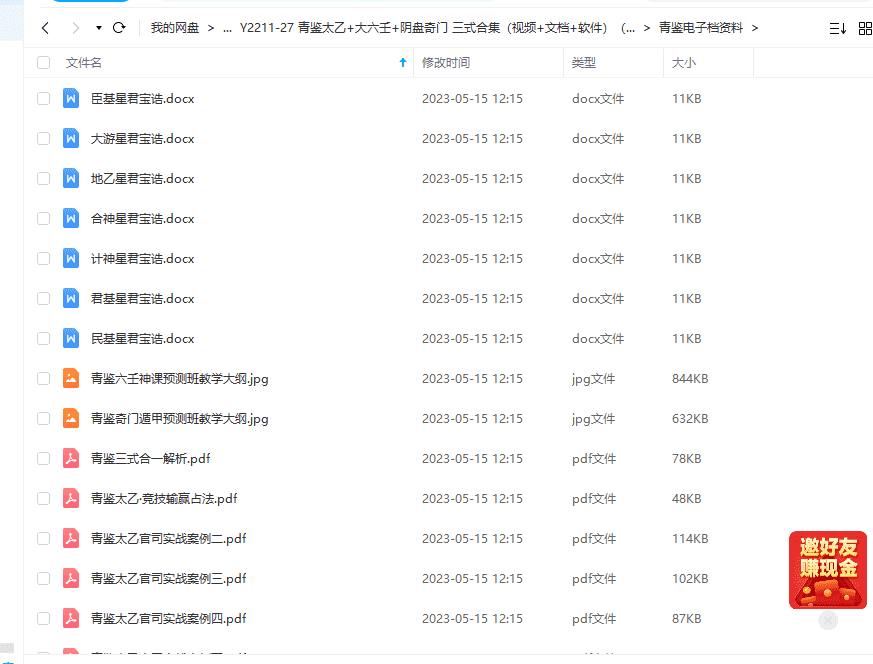Toggle file name sort arrow
Viewport: 873px width, 664px height.
[x=403, y=63]
